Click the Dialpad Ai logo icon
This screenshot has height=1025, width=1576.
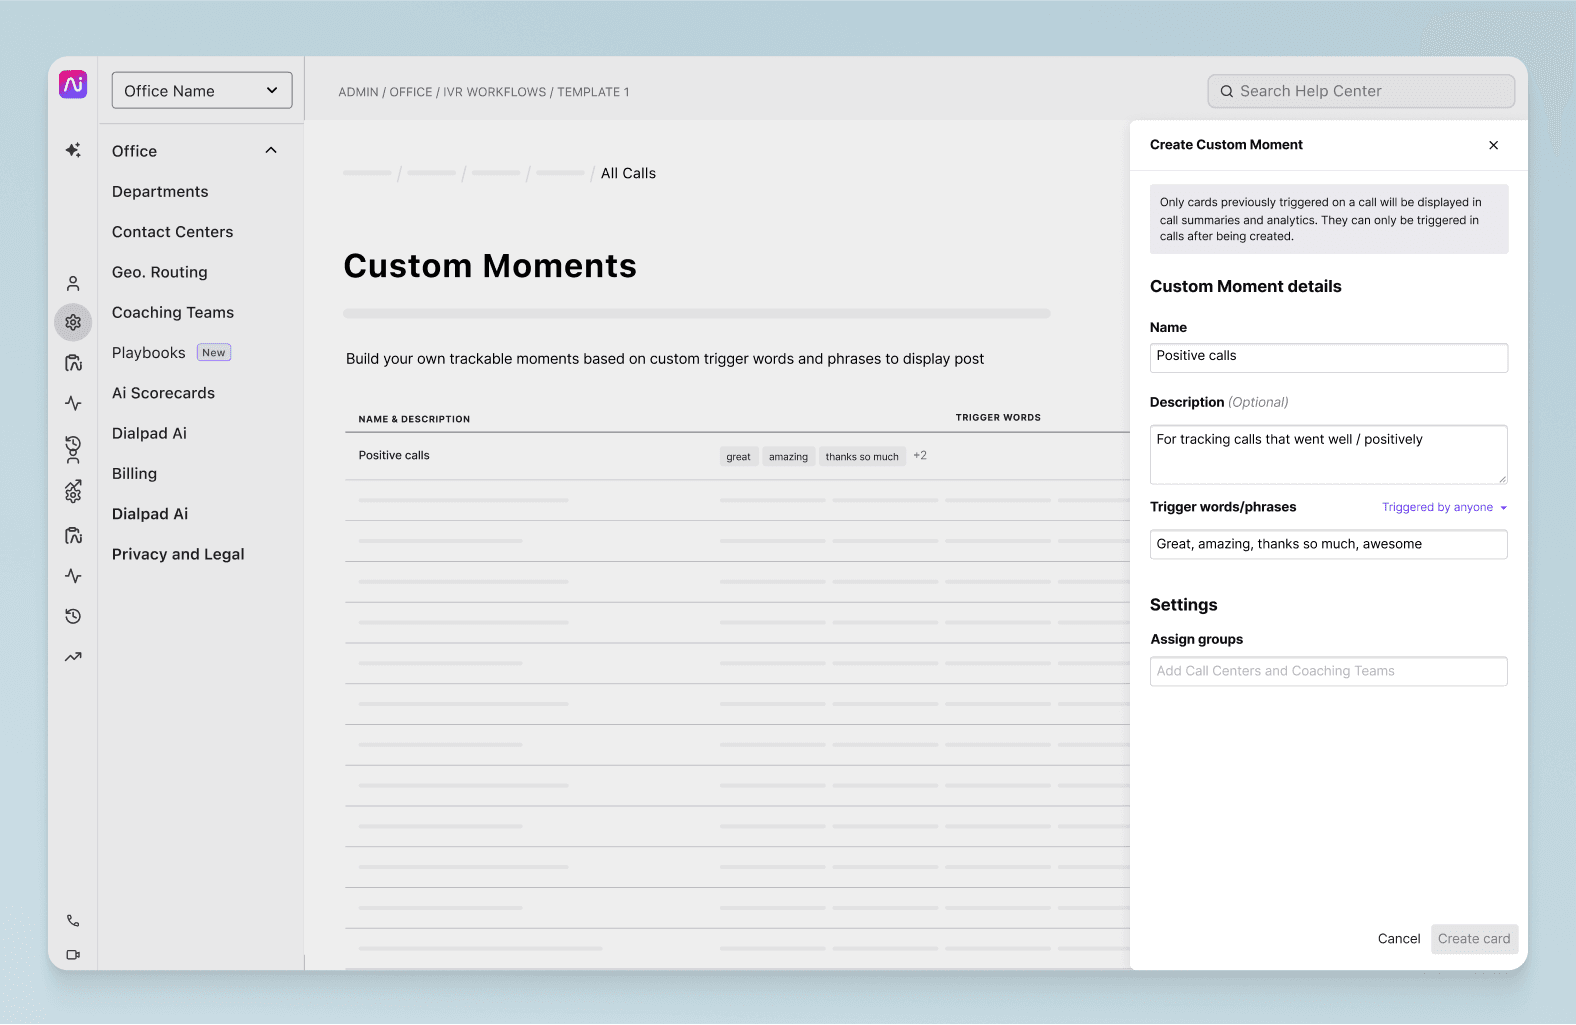(x=73, y=85)
